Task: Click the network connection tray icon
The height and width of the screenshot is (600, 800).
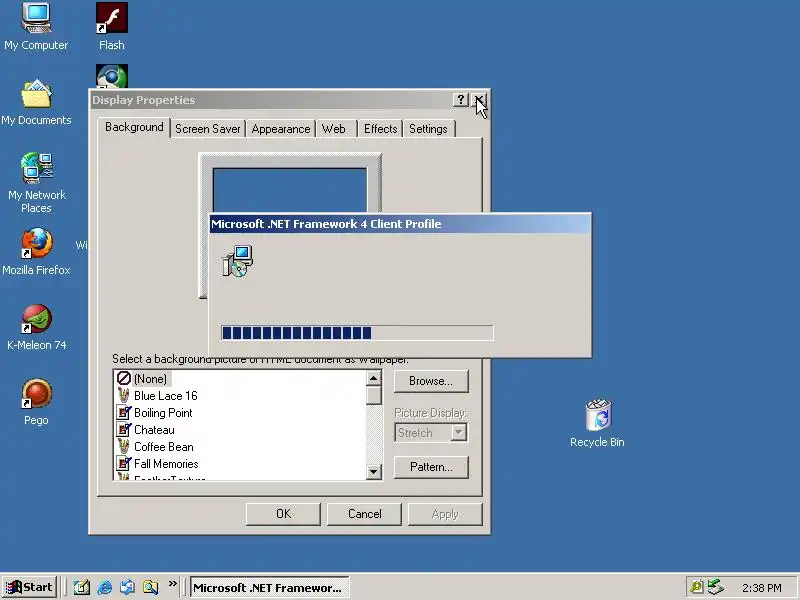Action: (715, 587)
